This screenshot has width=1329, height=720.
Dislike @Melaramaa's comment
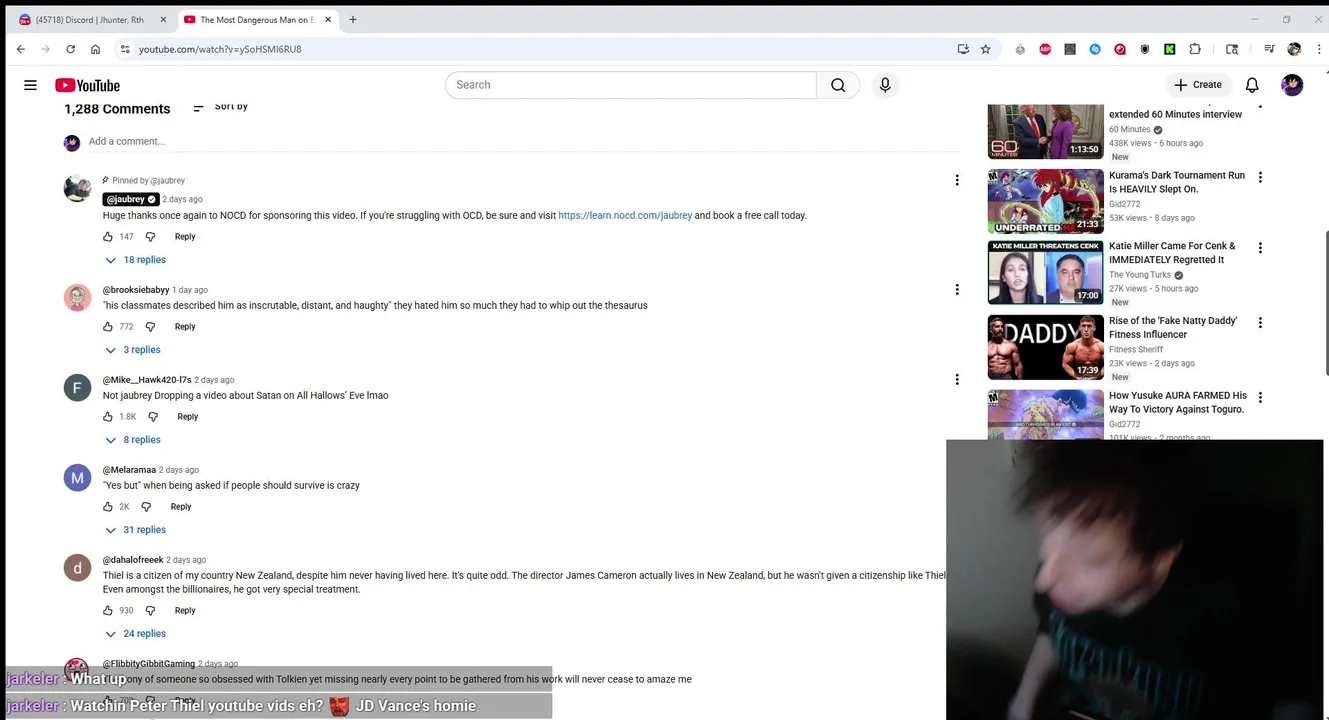point(146,507)
